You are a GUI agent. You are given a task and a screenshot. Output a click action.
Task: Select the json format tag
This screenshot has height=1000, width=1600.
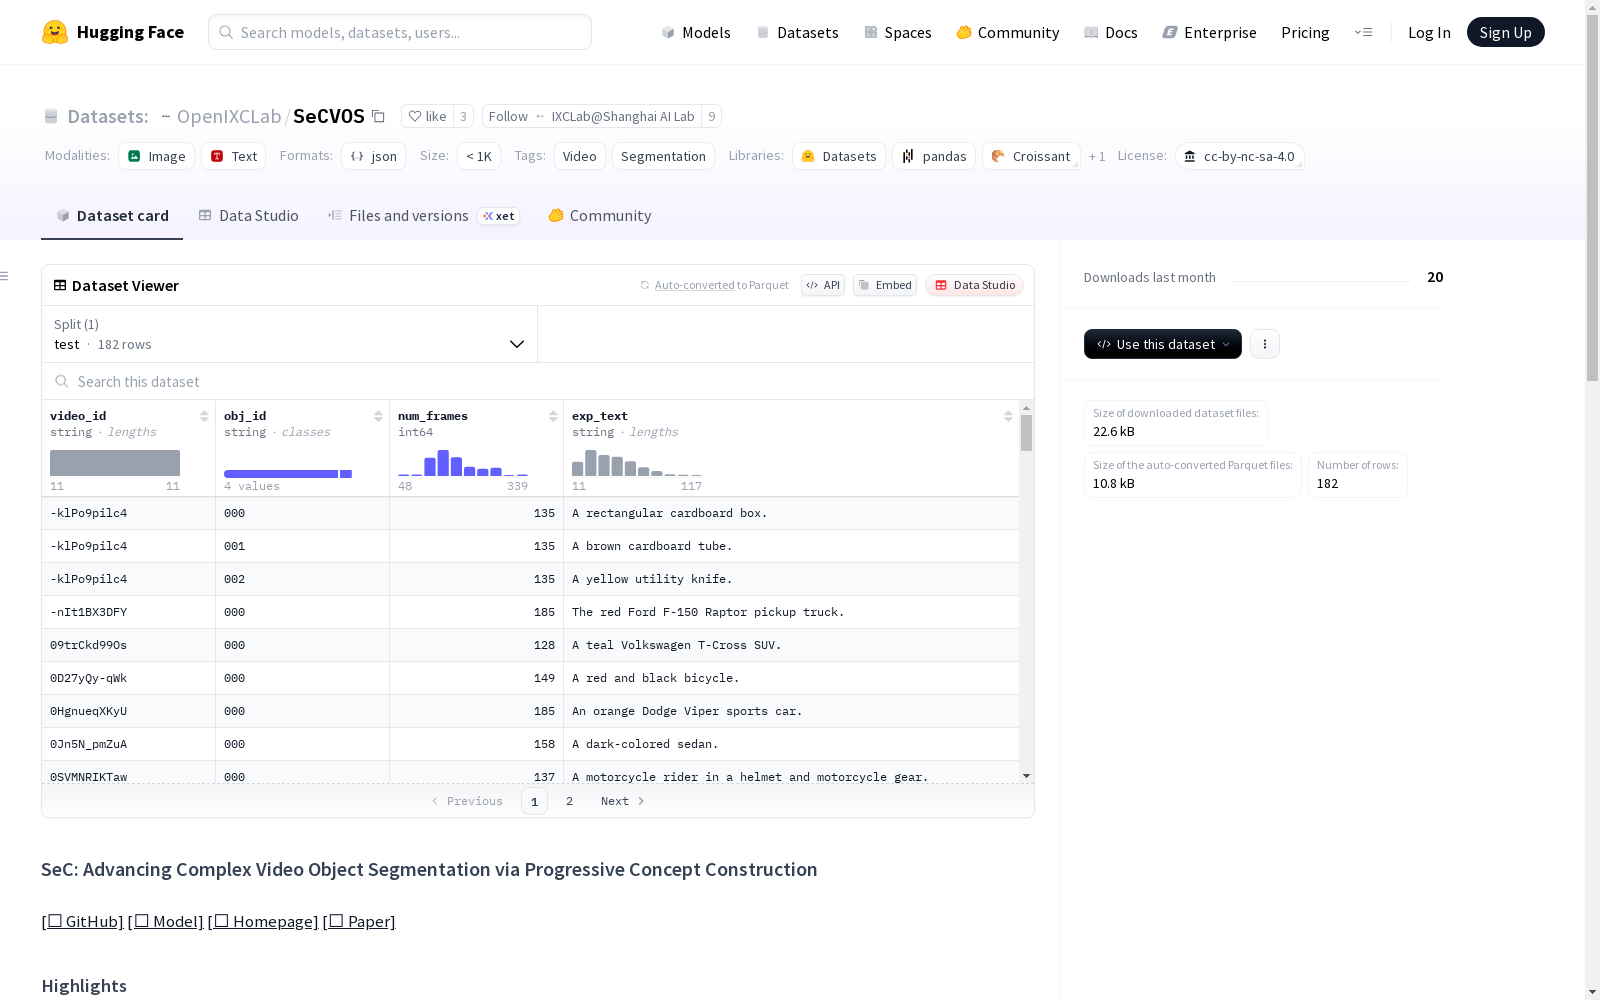point(374,156)
